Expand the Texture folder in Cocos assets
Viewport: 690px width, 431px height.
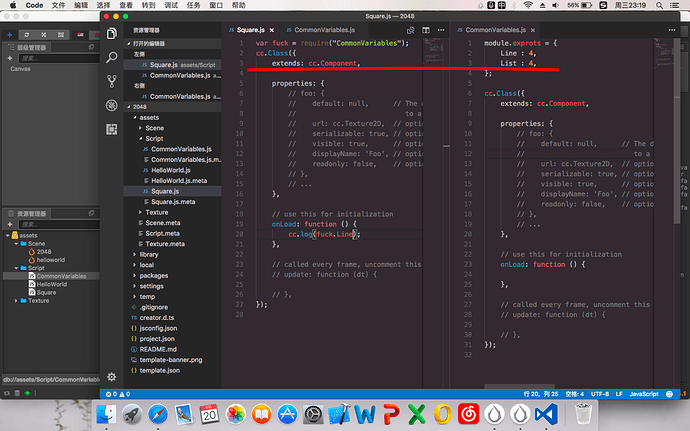point(18,300)
